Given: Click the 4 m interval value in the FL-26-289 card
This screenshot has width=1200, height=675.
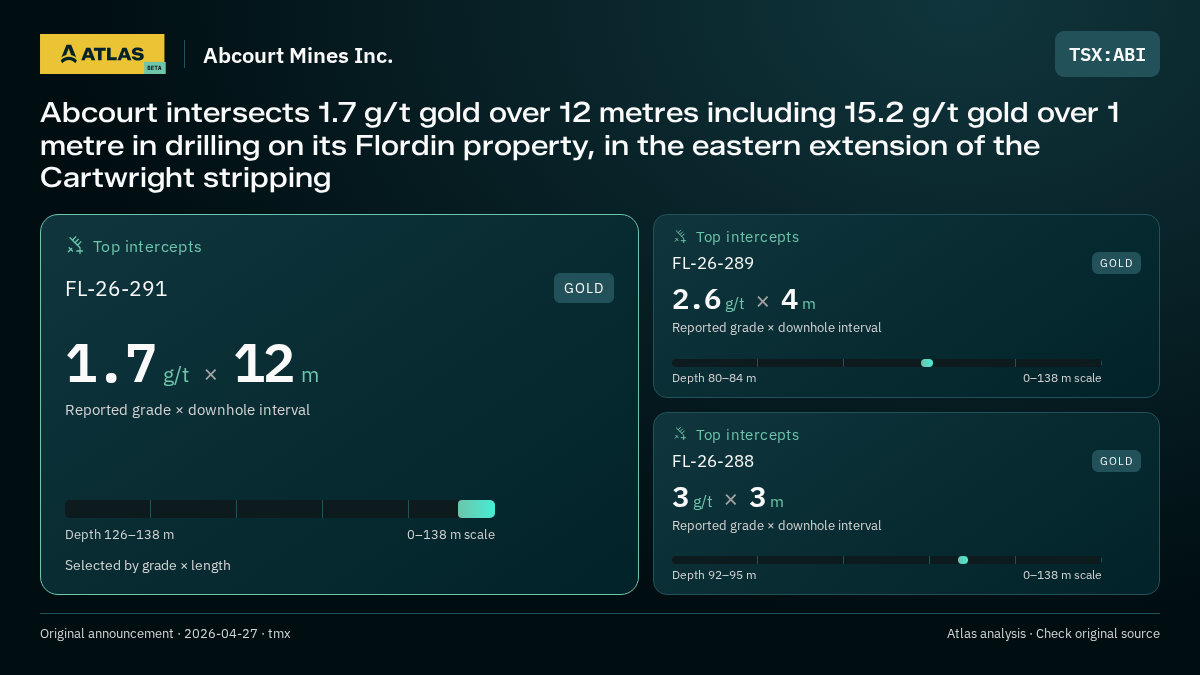Looking at the screenshot, I should [798, 300].
